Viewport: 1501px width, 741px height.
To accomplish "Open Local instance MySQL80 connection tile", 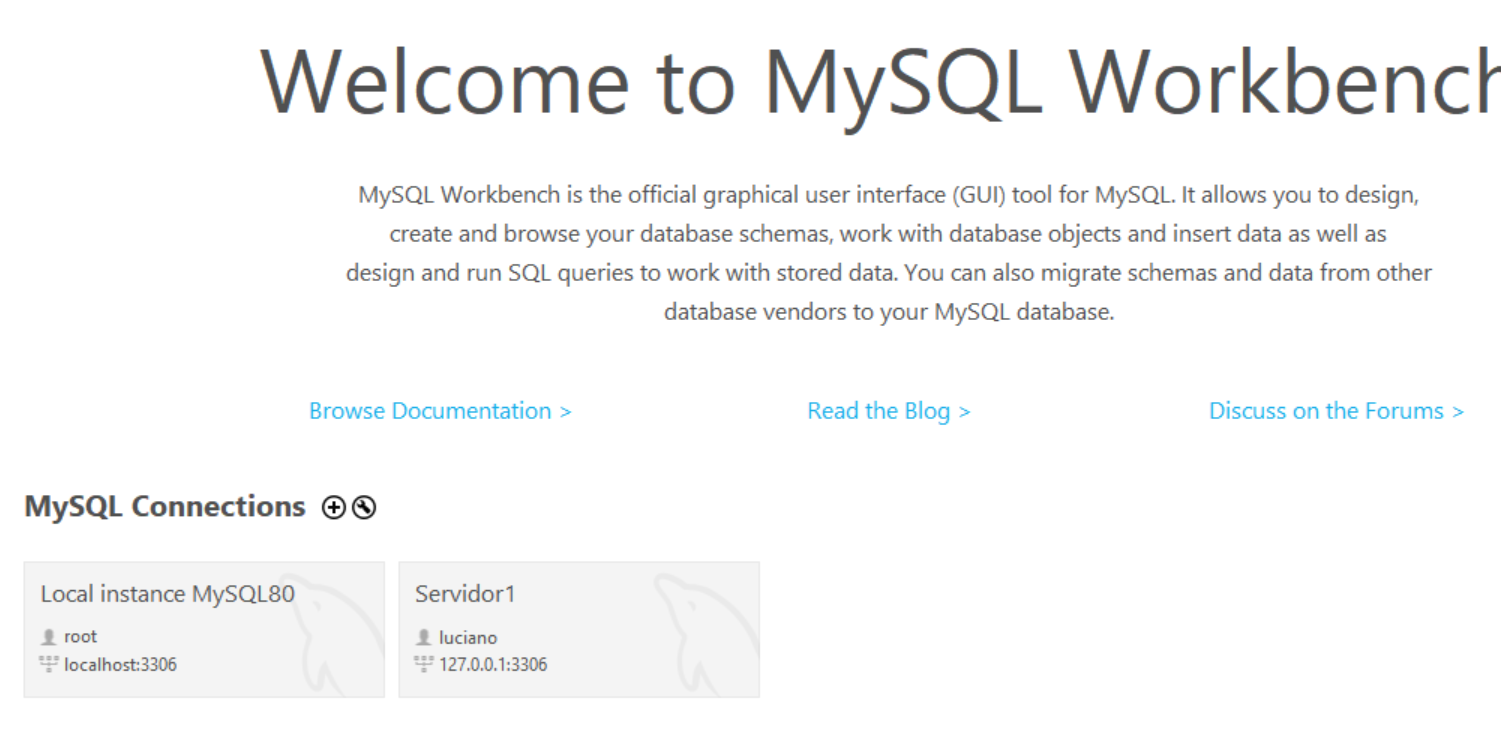I will click(204, 629).
